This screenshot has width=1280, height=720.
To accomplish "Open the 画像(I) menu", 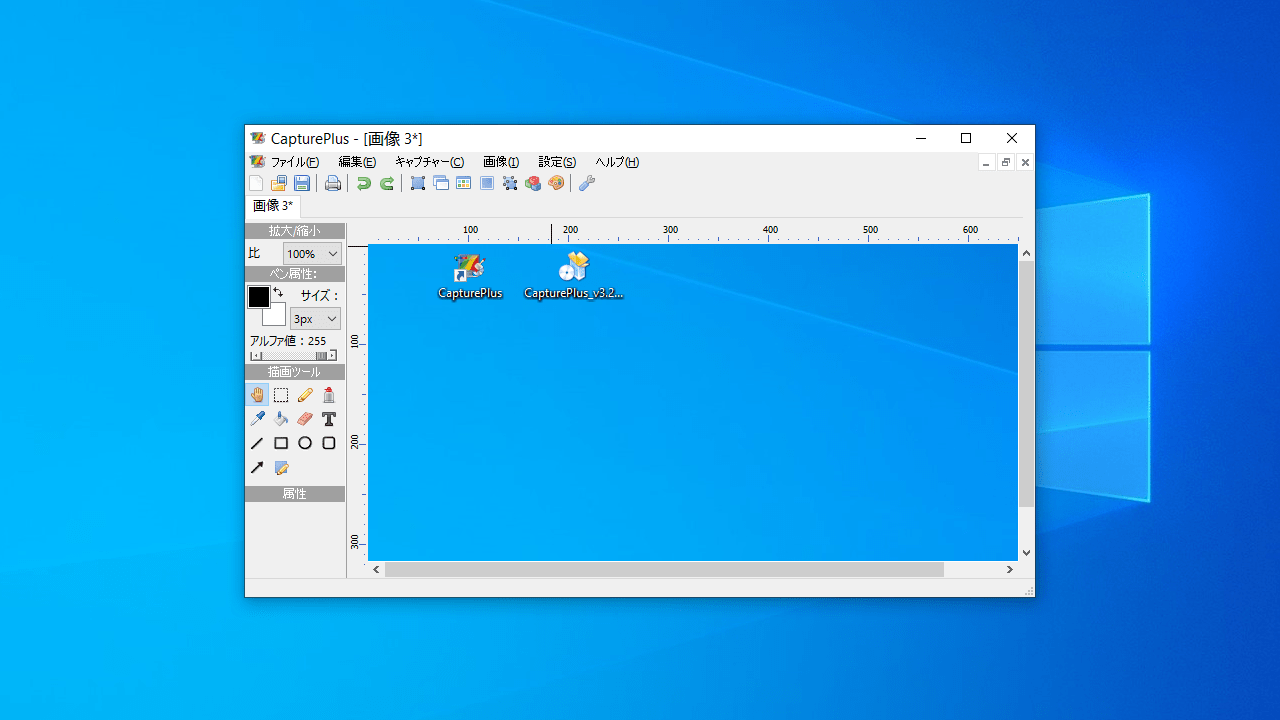I will tap(501, 162).
